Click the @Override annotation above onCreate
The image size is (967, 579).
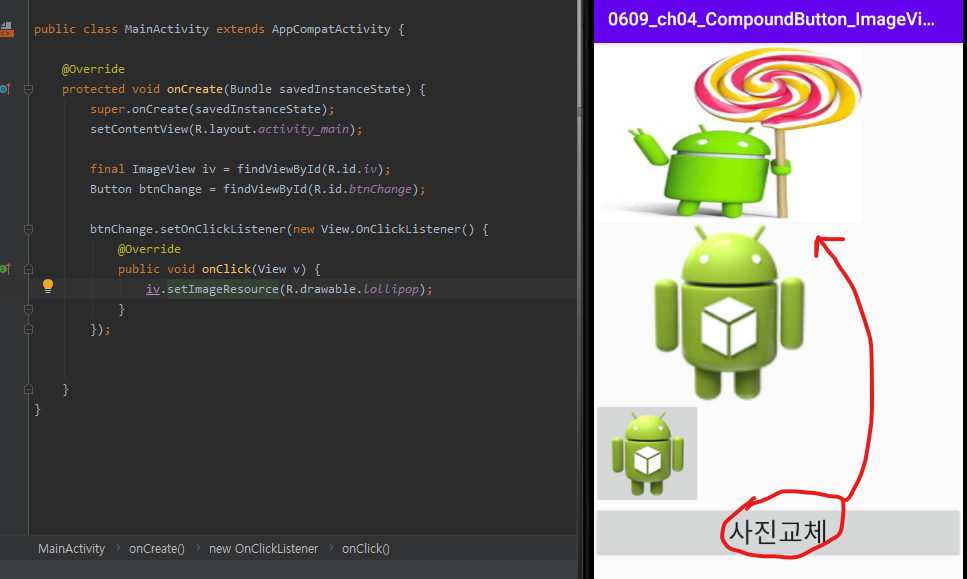pos(93,69)
